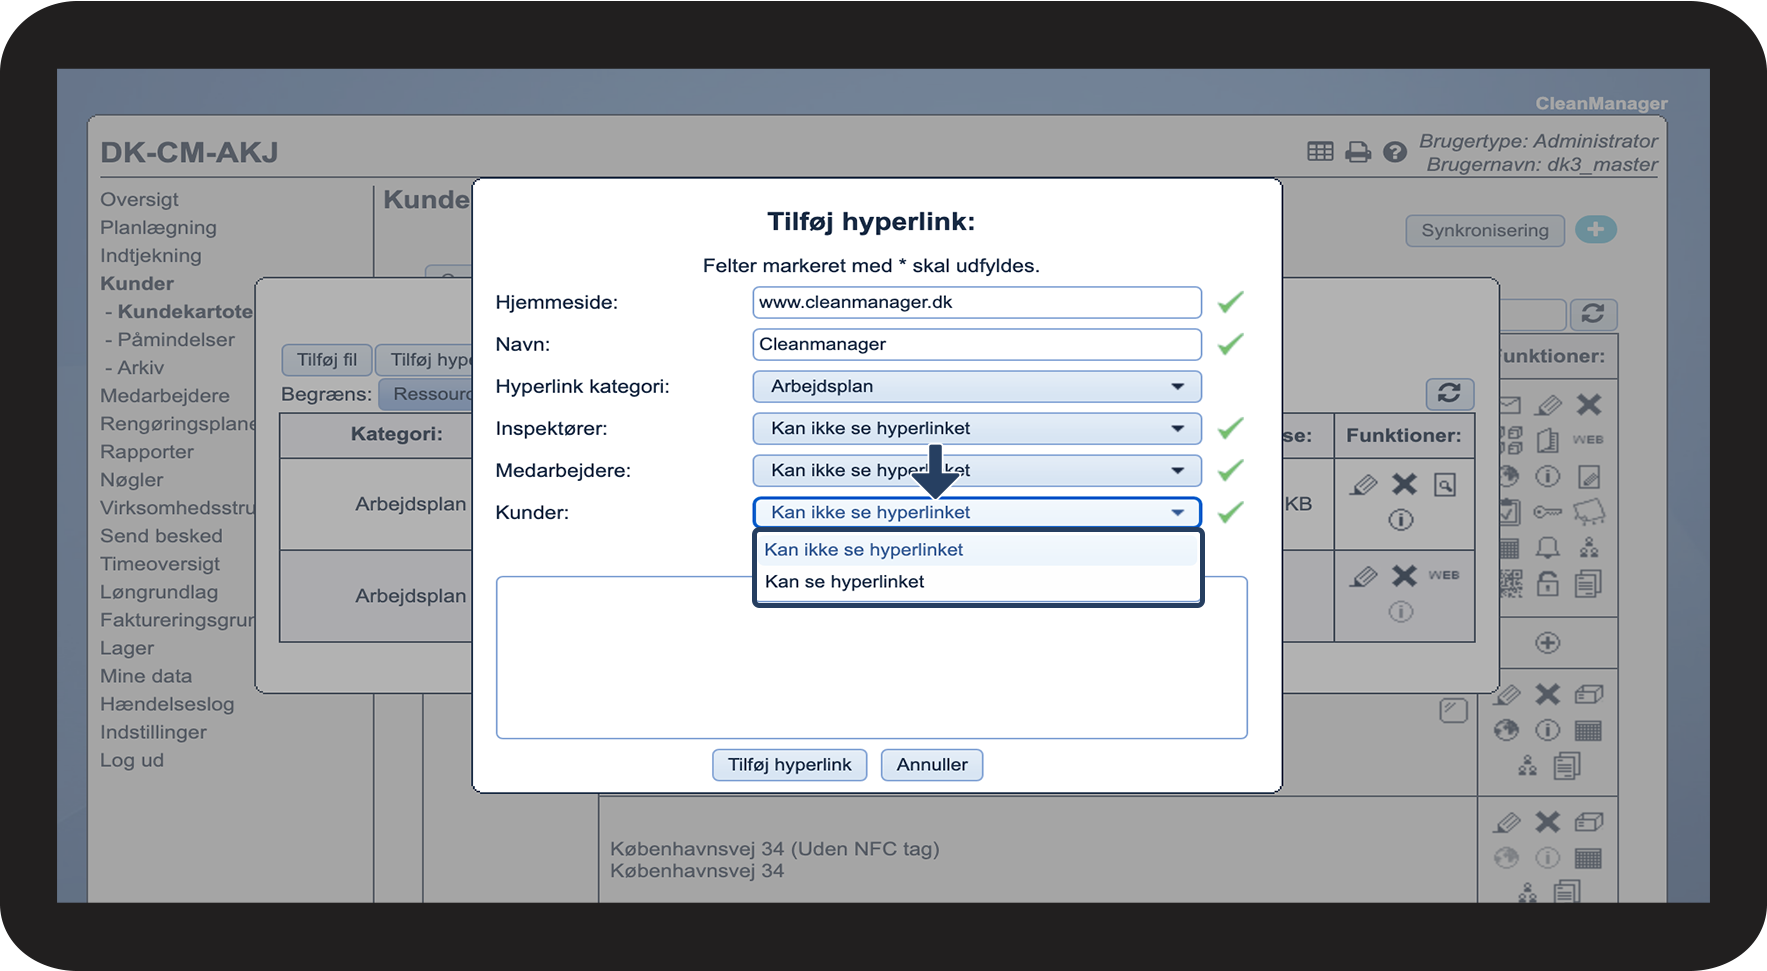Viewport: 1767px width, 971px height.
Task: Click refresh button beside the customer search field
Action: coord(1593,314)
